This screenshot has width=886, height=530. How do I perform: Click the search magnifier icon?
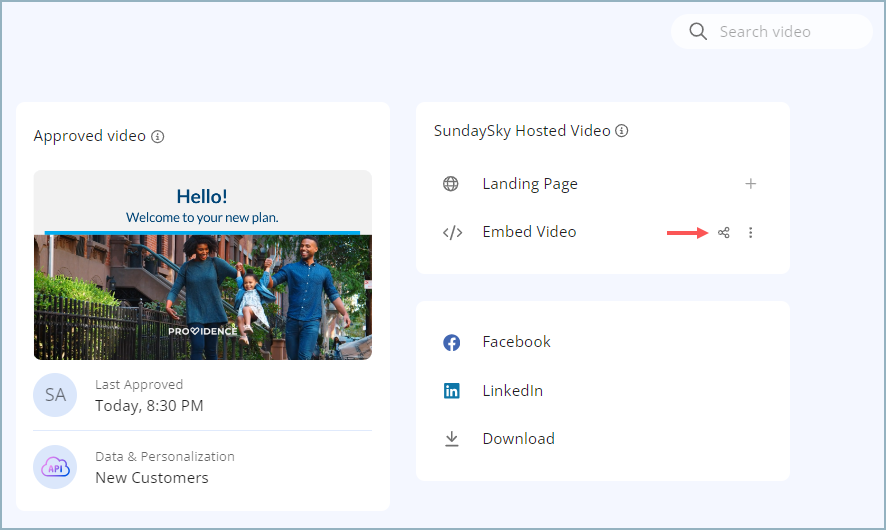698,32
